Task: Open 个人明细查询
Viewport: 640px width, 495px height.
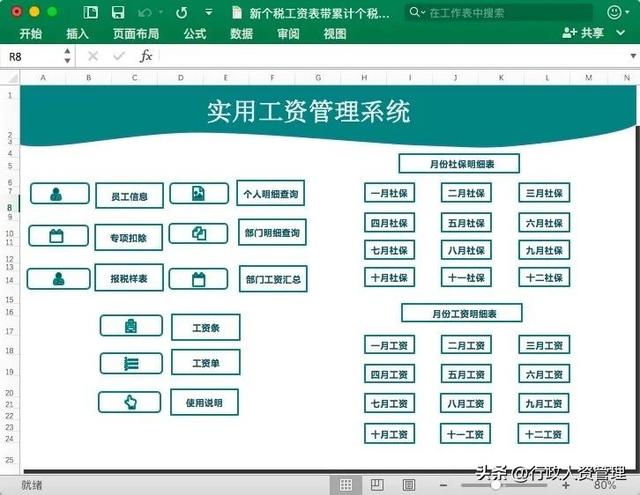Action: tap(271, 193)
